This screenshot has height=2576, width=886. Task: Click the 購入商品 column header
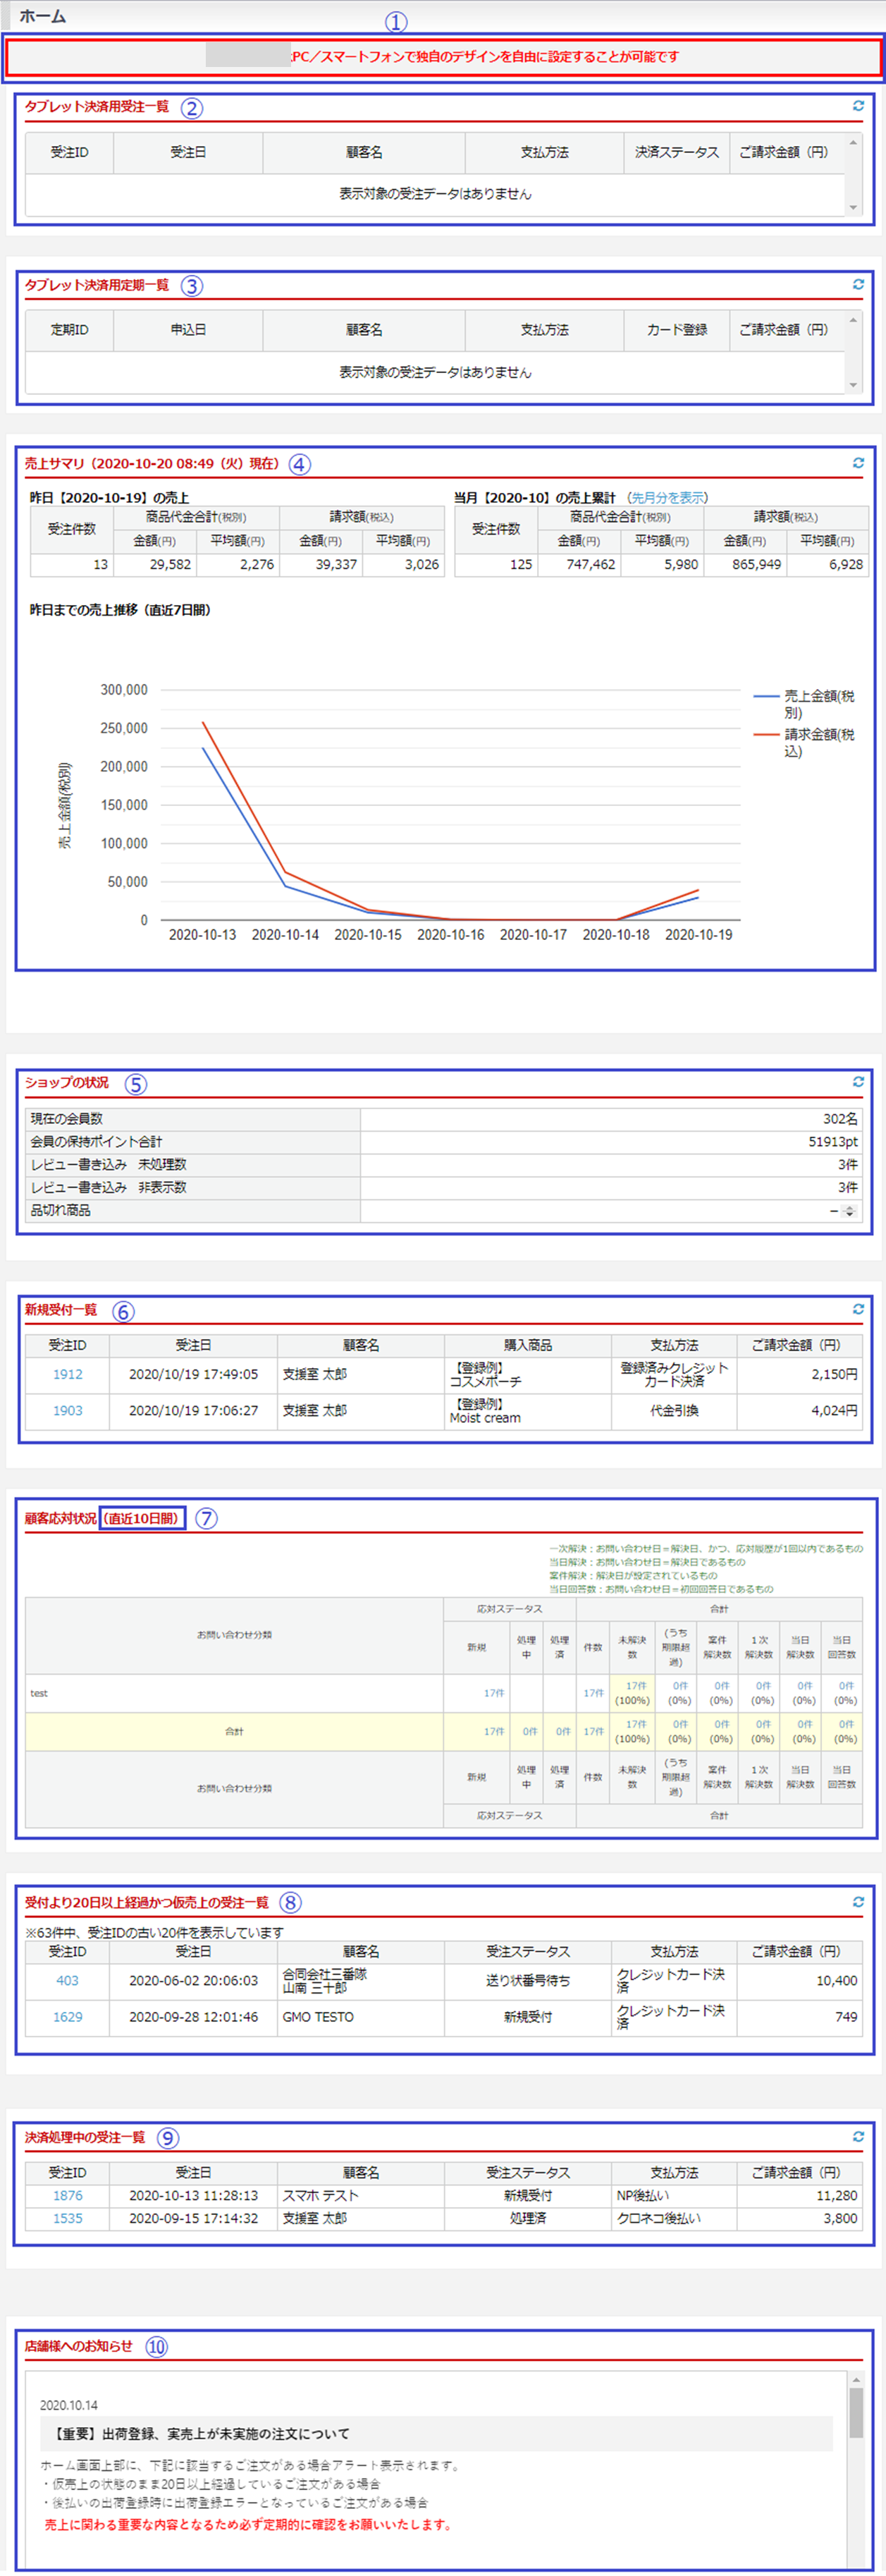pyautogui.click(x=528, y=1345)
